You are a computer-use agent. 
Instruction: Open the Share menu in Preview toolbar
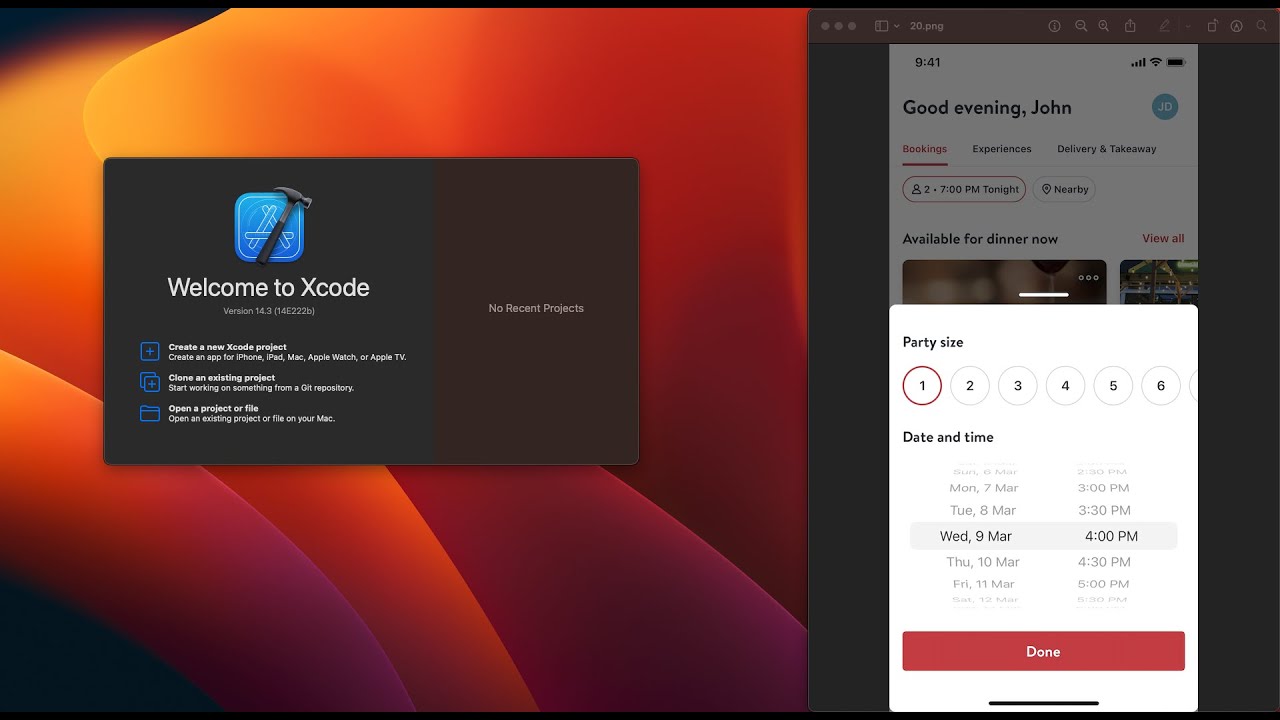[x=1131, y=26]
